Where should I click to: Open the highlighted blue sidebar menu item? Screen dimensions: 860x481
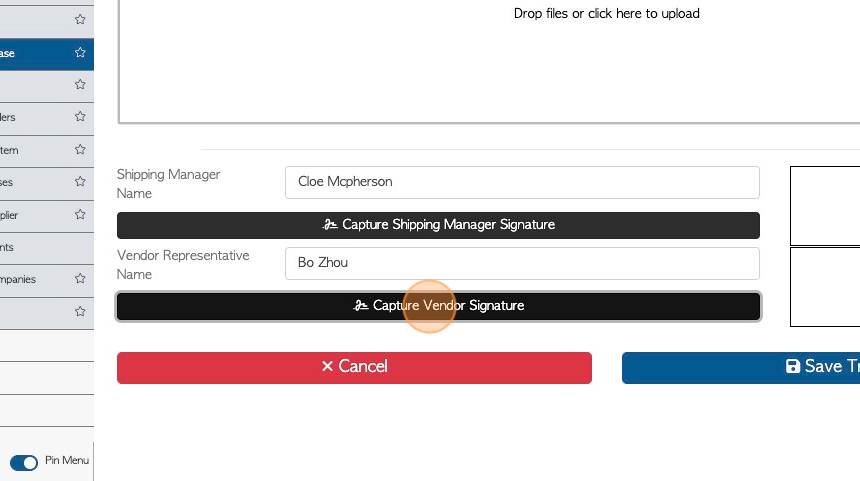47,54
